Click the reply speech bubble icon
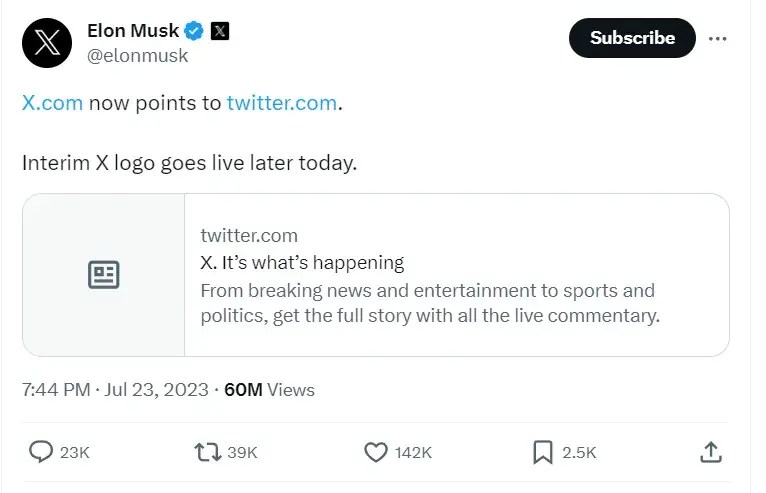The image size is (766, 493). [41, 452]
